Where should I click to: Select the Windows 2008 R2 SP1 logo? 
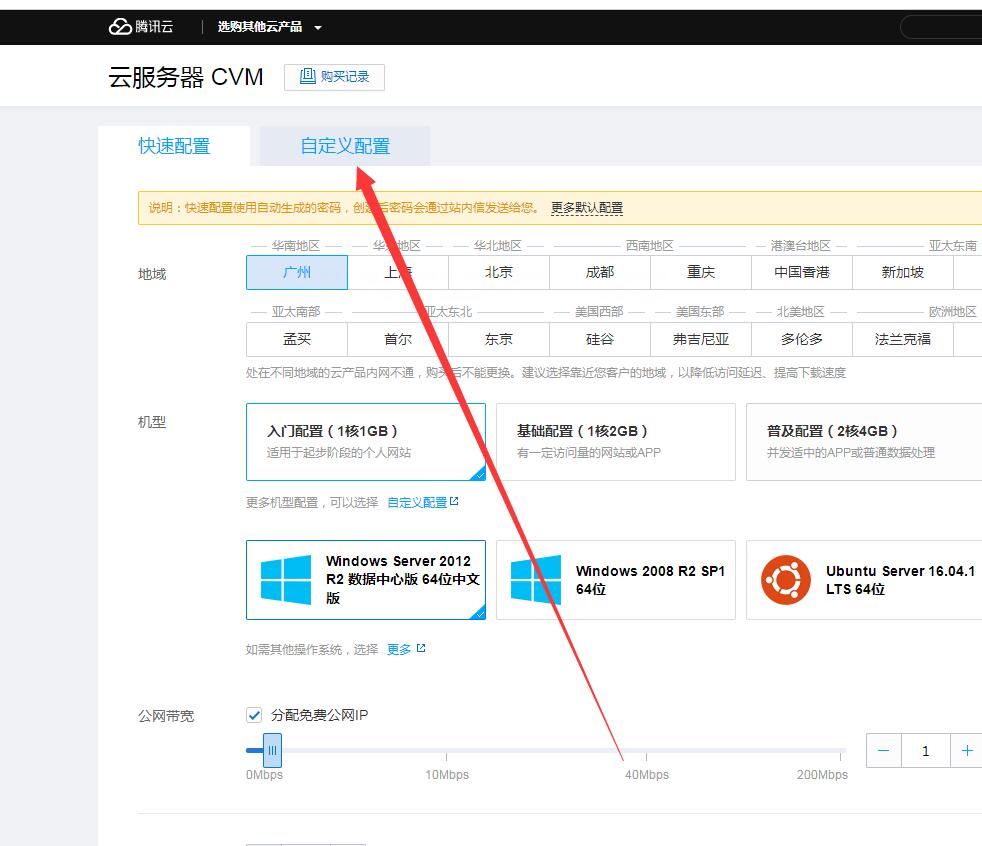535,580
